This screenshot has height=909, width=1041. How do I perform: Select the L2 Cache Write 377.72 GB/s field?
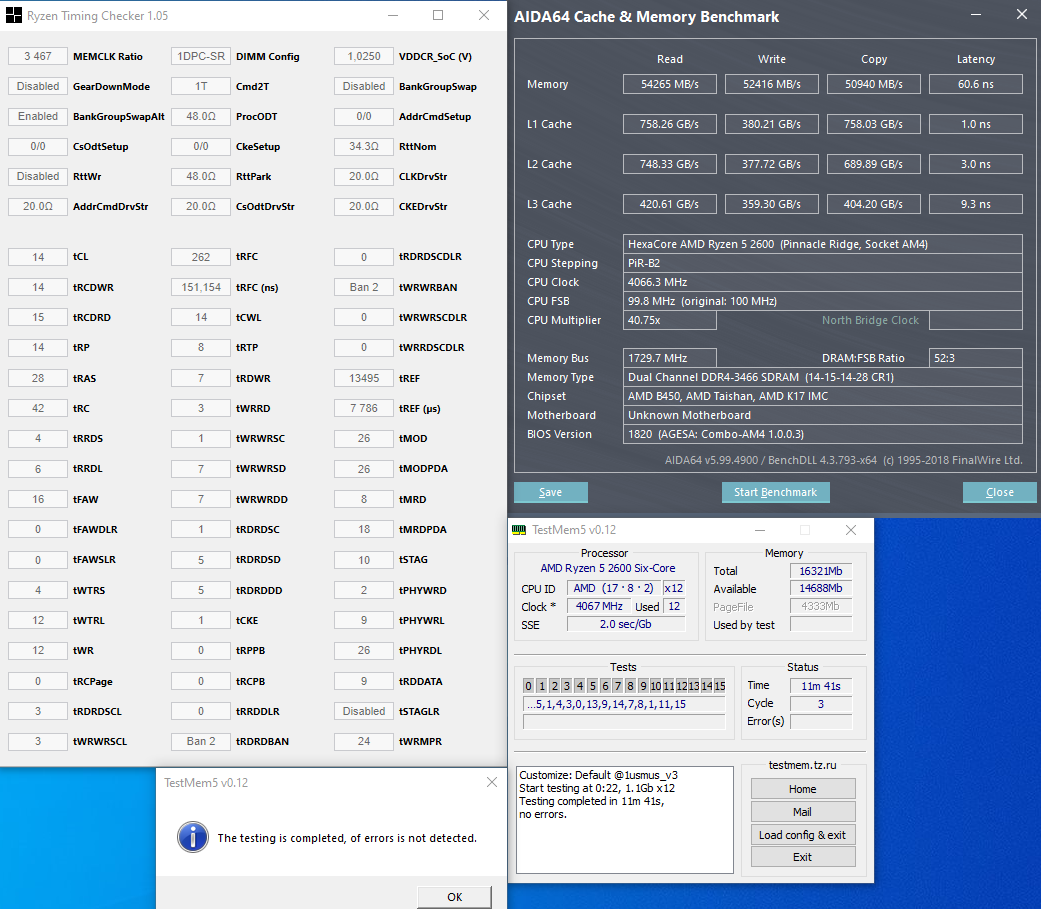coord(772,164)
